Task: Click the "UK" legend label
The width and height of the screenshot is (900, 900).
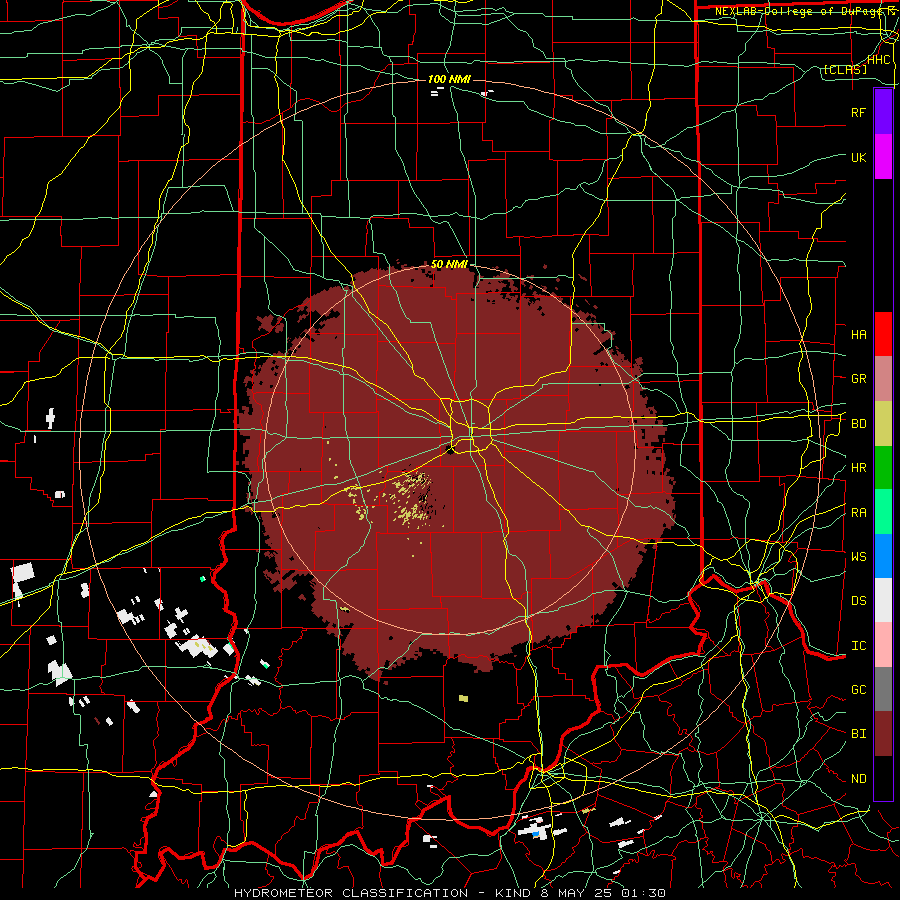Action: 858,157
